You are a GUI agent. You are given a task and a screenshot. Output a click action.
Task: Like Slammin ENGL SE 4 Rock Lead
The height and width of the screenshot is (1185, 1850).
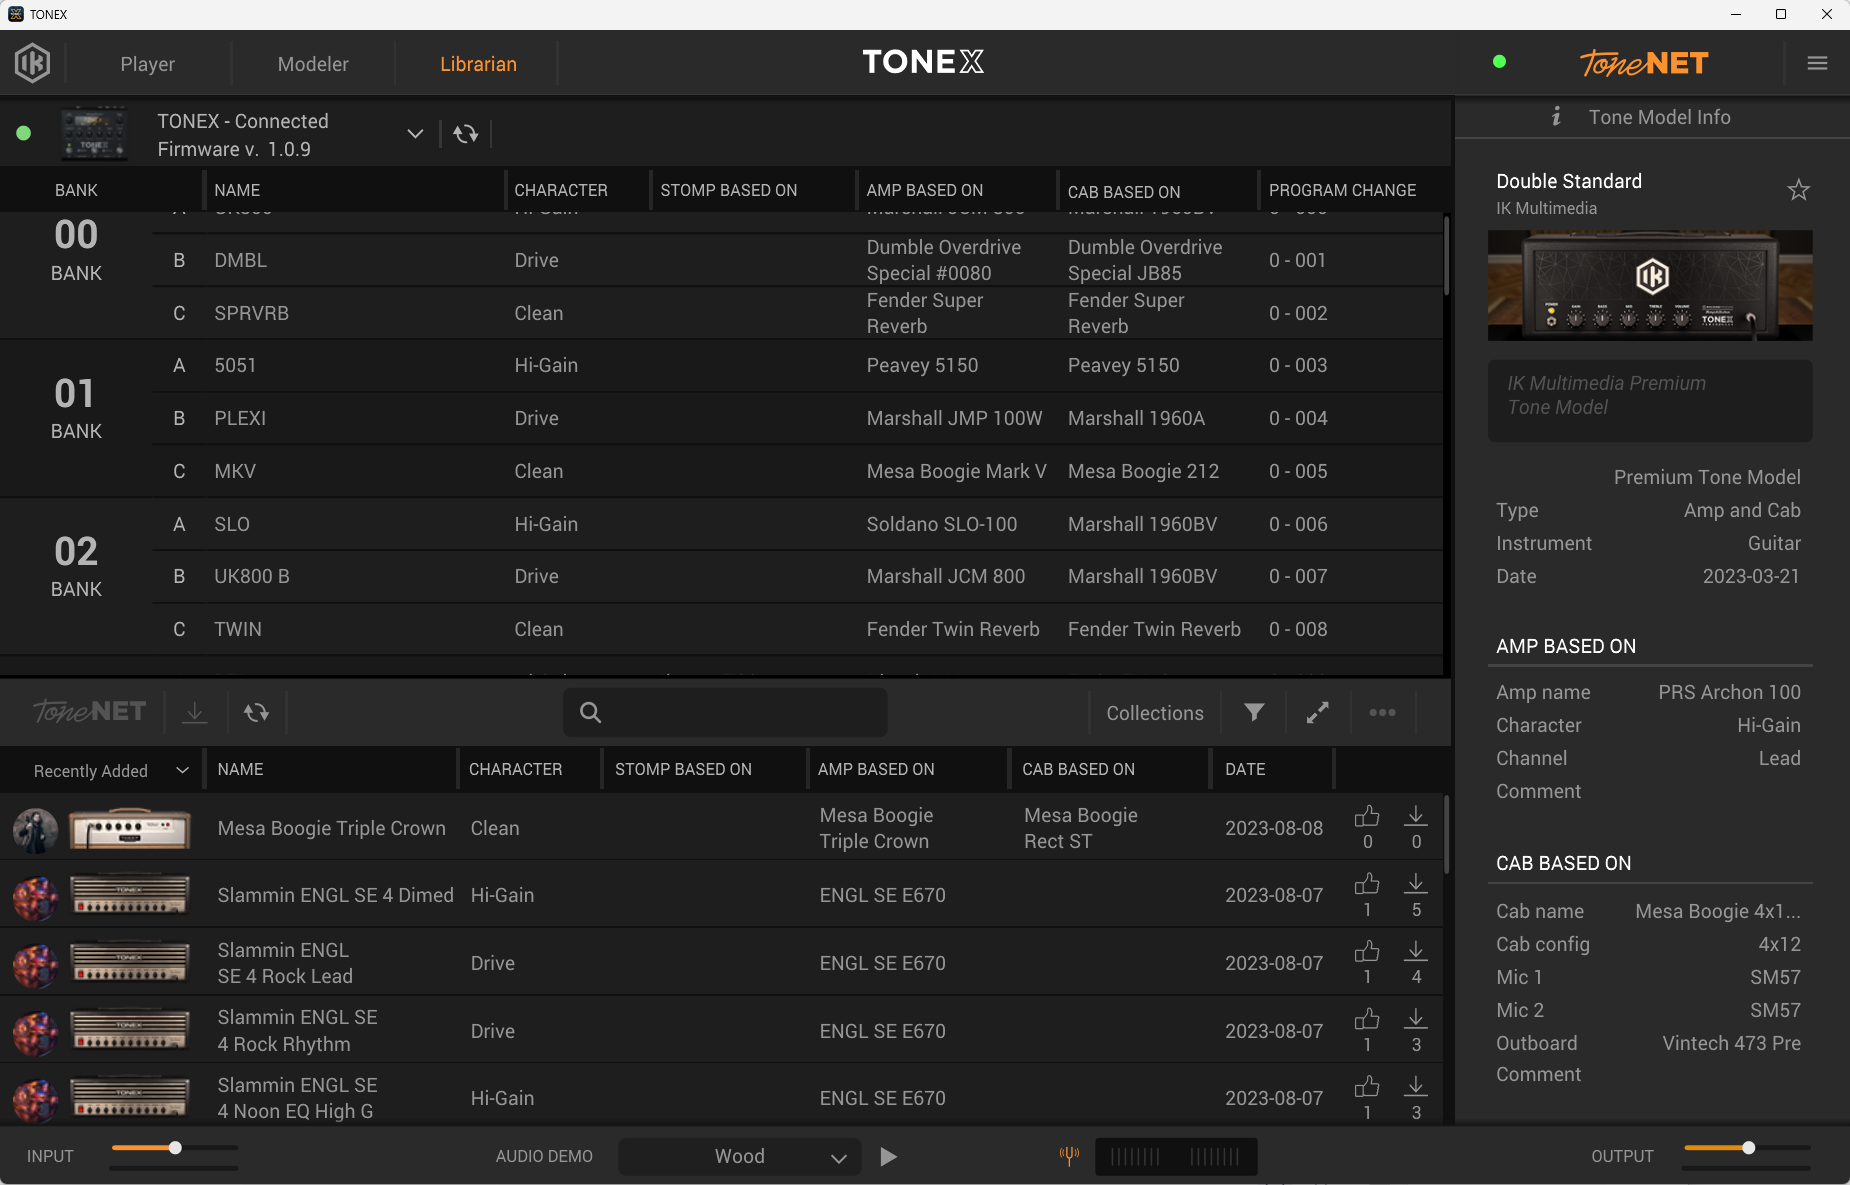[x=1367, y=951]
